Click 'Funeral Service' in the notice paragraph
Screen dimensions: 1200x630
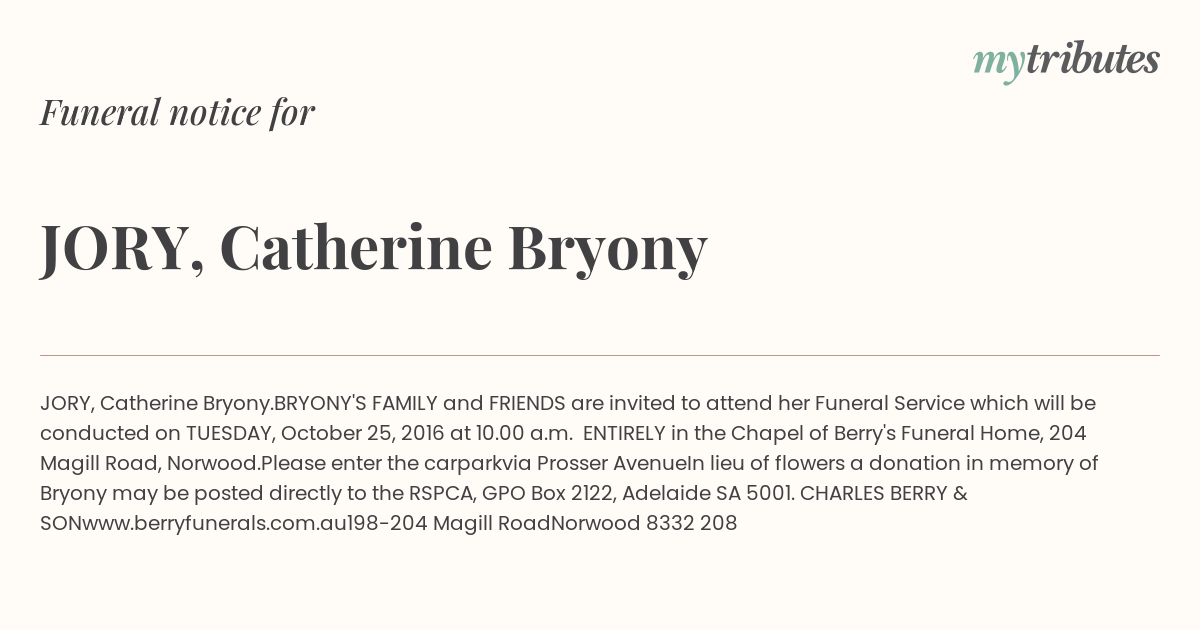click(x=890, y=403)
